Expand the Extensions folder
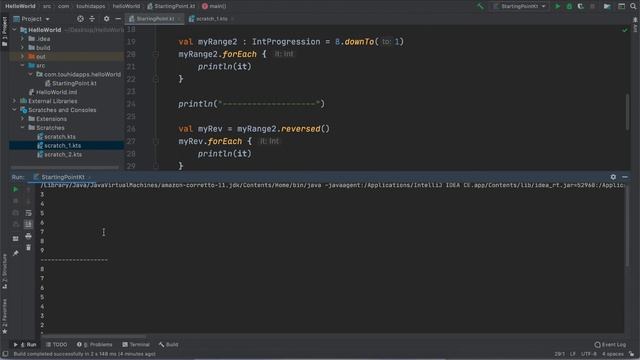The height and width of the screenshot is (360, 640). point(23,119)
